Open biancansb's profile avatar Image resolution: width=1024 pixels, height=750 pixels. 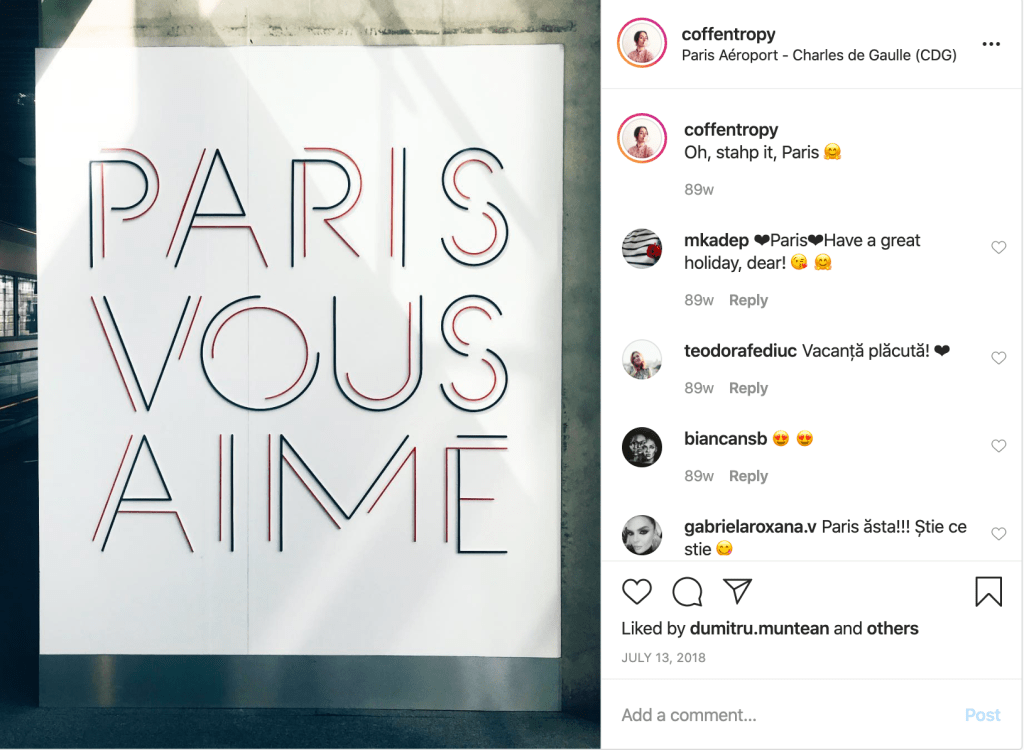point(642,447)
